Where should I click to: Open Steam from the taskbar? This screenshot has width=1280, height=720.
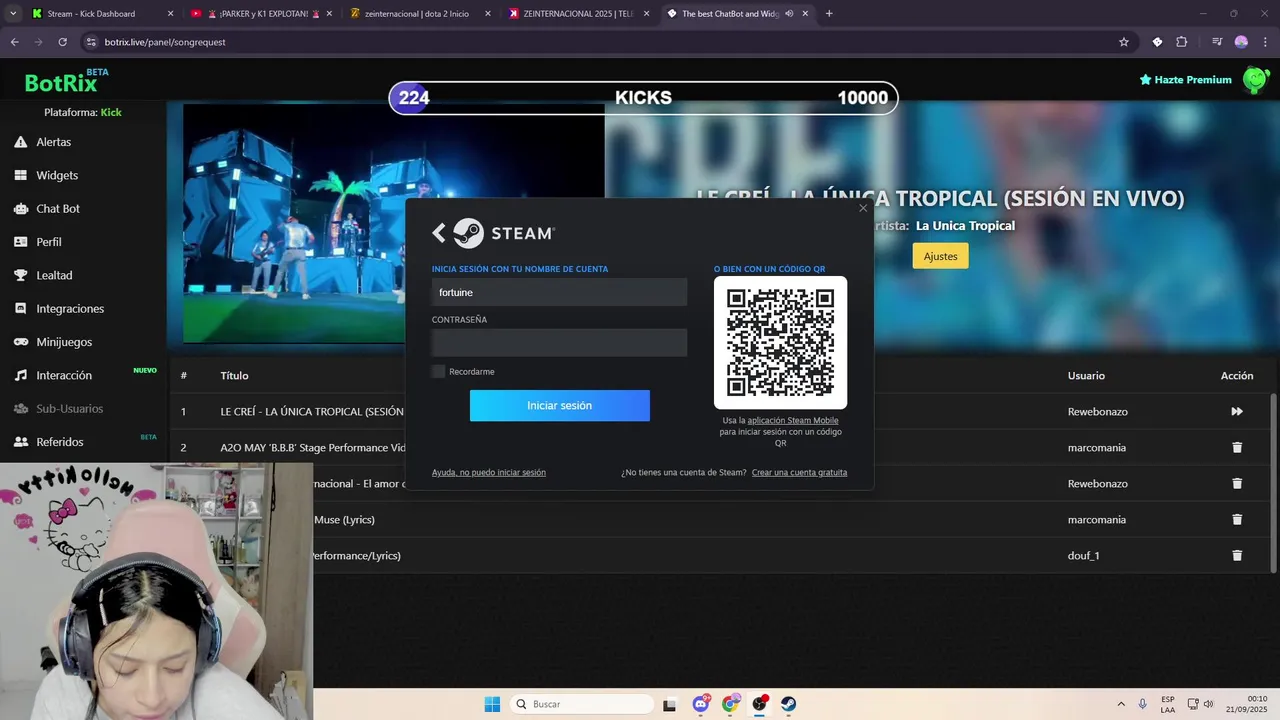[789, 704]
